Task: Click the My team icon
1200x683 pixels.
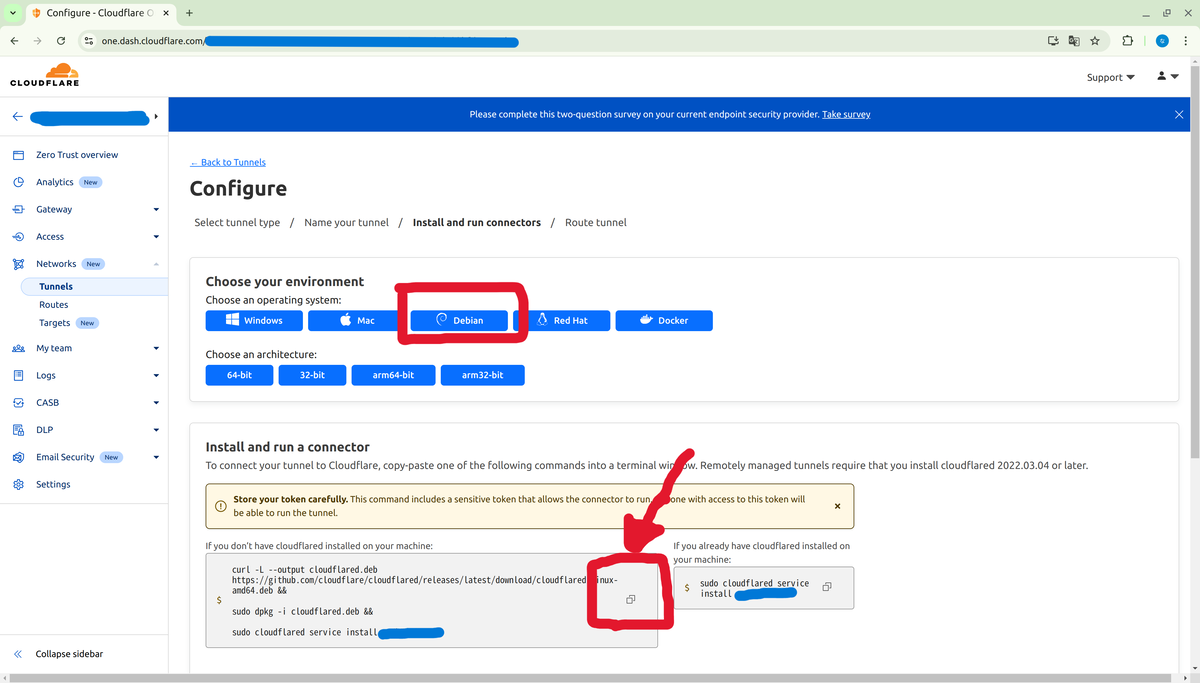Action: click(18, 349)
